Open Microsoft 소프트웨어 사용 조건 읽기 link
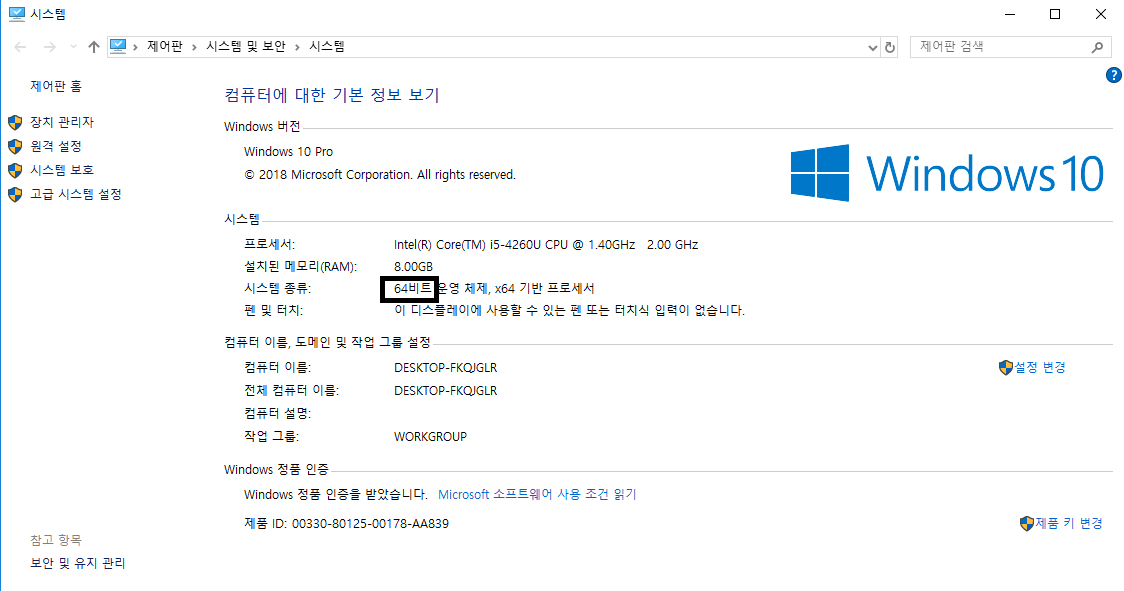The width and height of the screenshot is (1124, 591). (x=537, y=494)
